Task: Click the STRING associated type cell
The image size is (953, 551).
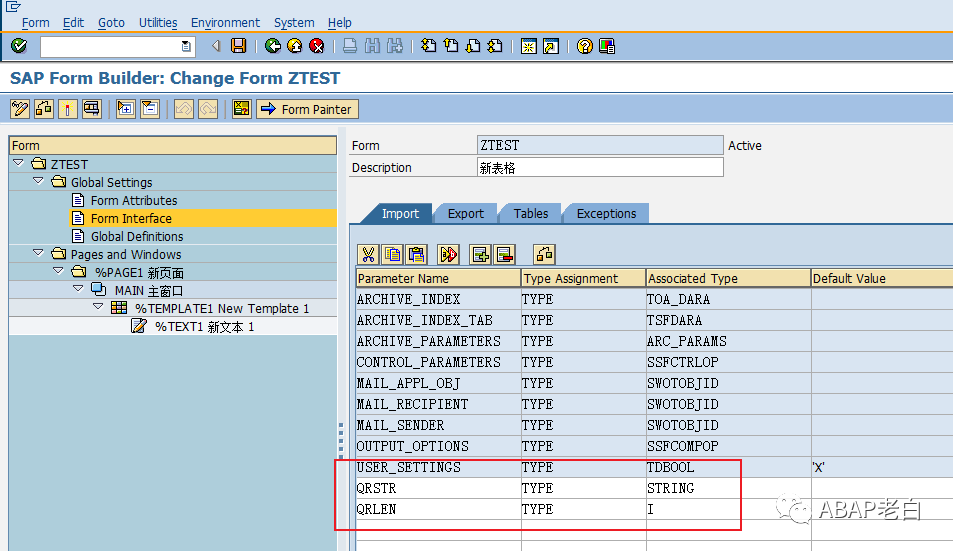Action: point(728,488)
